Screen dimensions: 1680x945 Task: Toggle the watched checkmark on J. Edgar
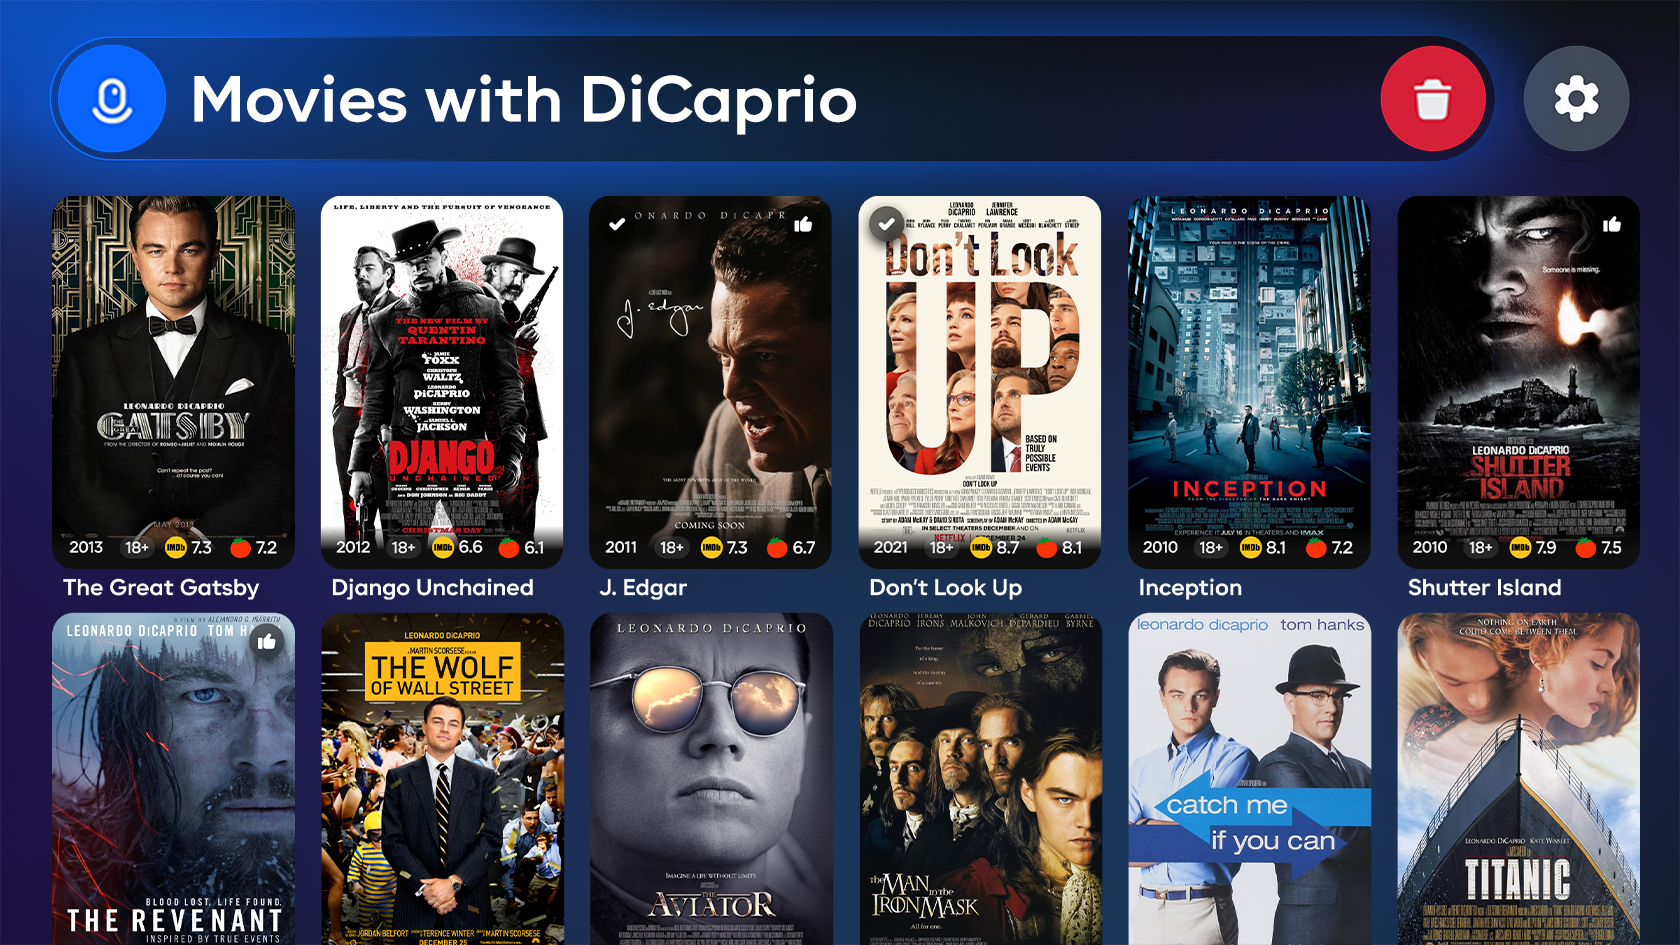point(617,224)
